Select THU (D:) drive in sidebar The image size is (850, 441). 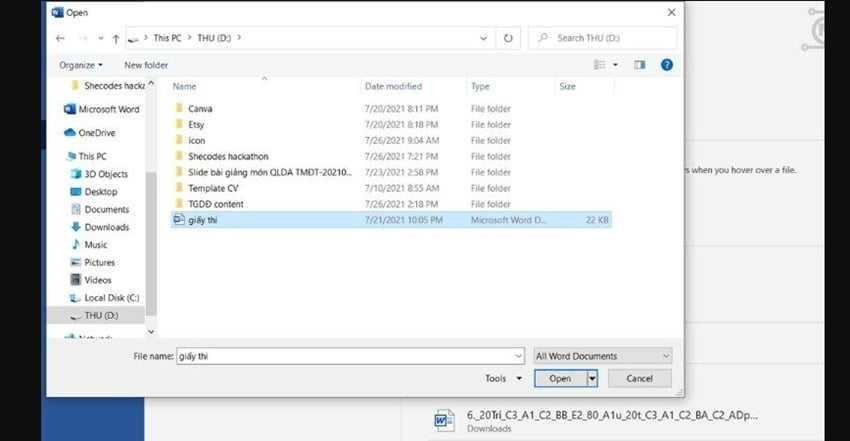point(96,315)
